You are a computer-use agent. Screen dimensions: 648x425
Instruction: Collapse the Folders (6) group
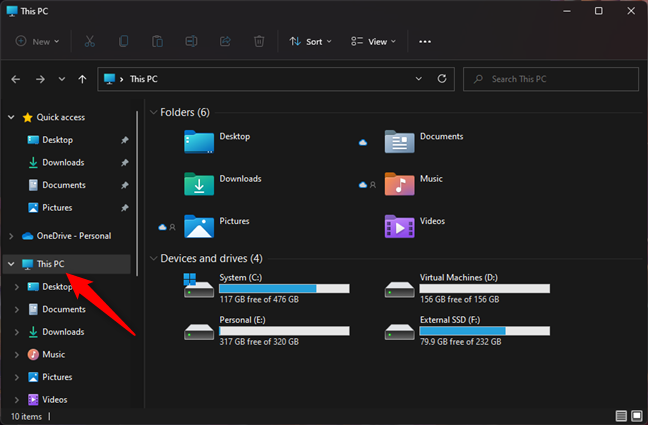(153, 112)
